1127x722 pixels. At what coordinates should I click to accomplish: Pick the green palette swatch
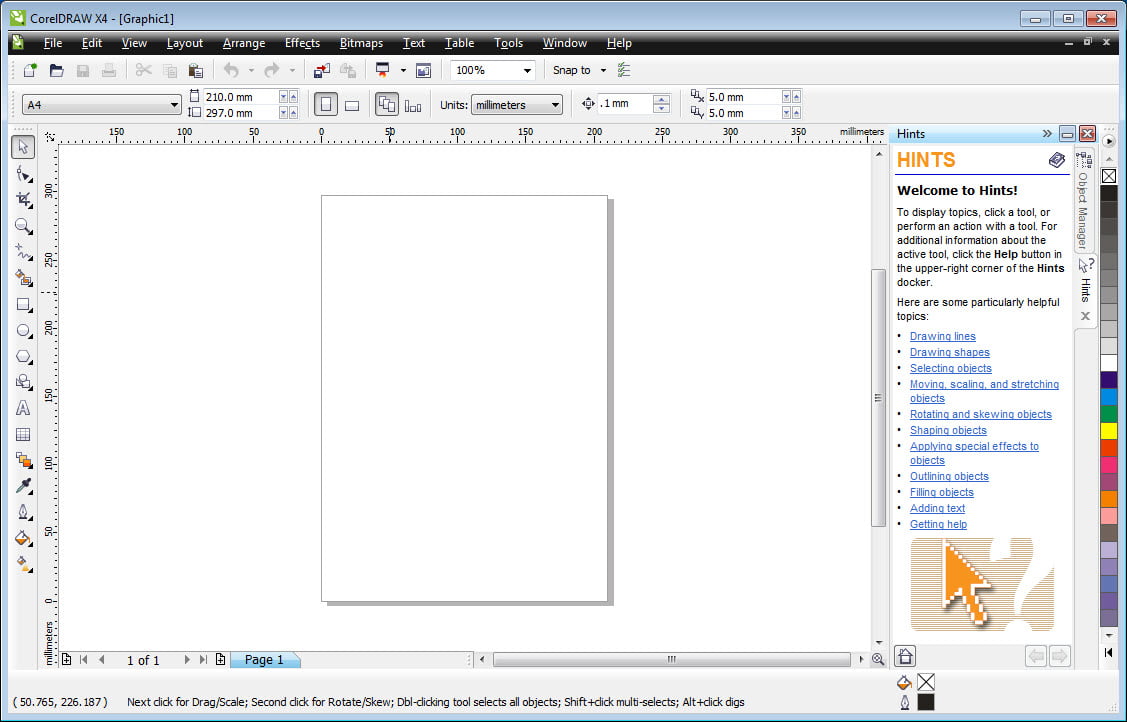click(1109, 414)
